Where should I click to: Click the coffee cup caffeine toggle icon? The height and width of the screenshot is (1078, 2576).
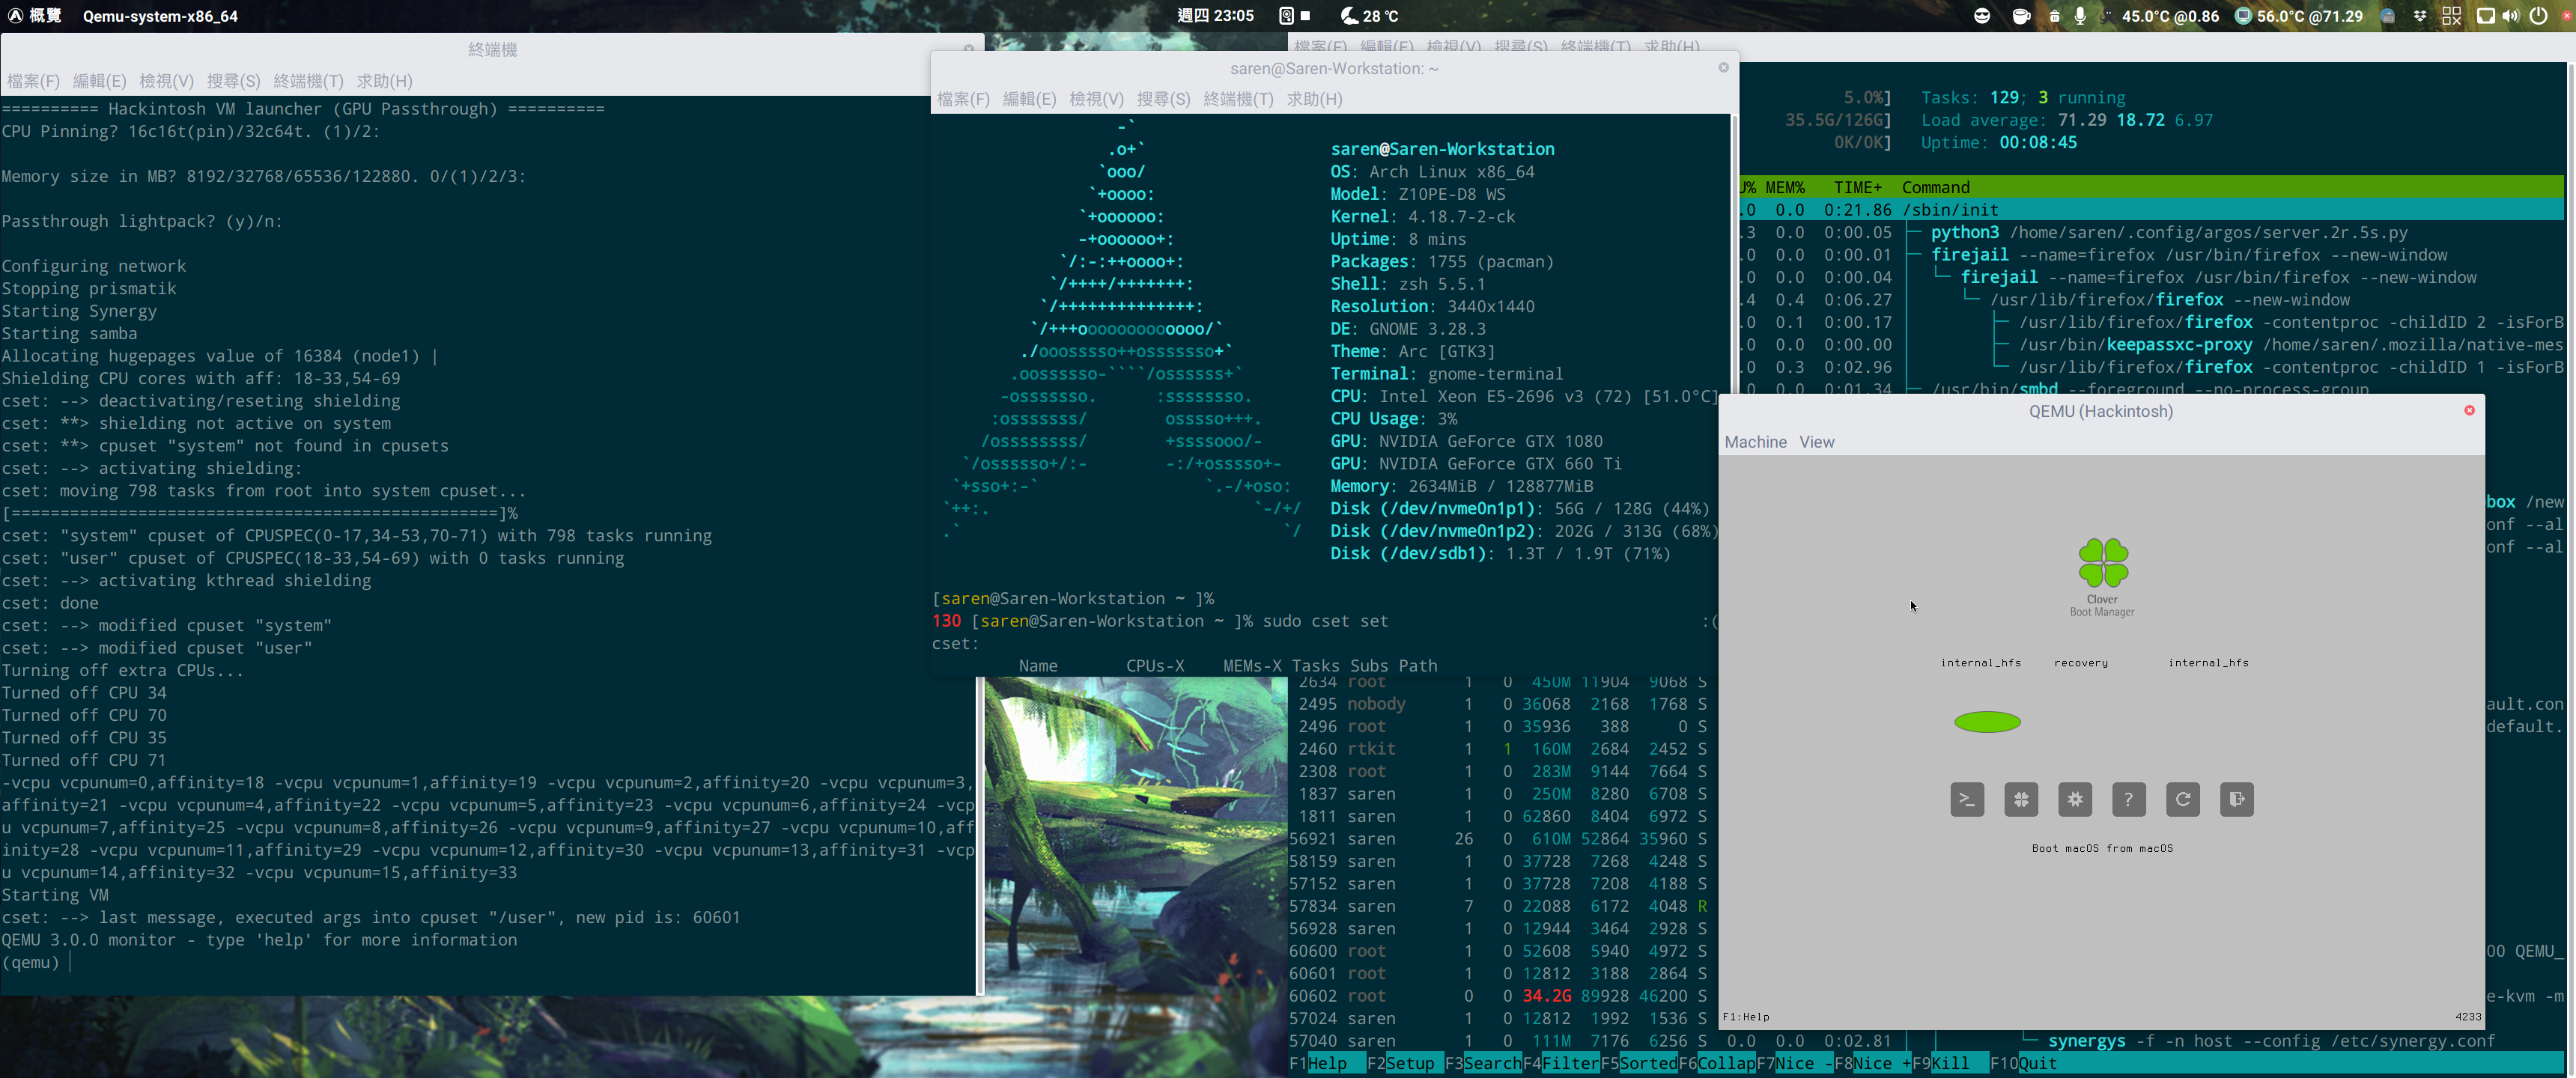[2021, 16]
